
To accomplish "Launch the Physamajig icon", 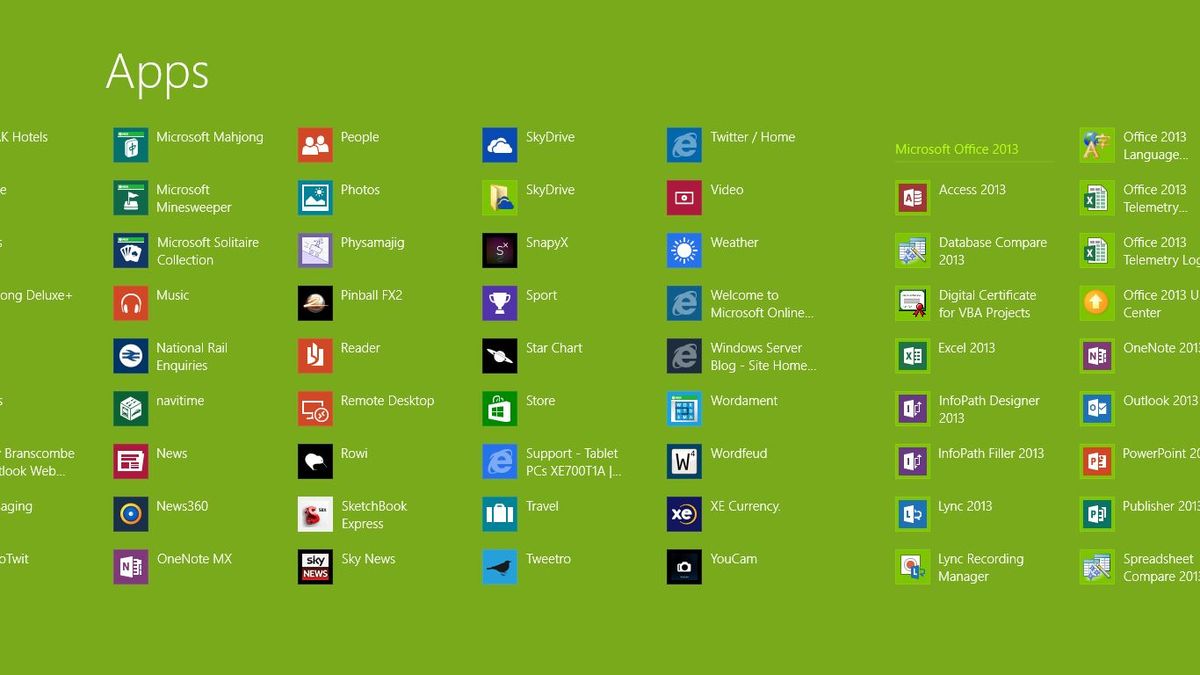I will coord(315,251).
